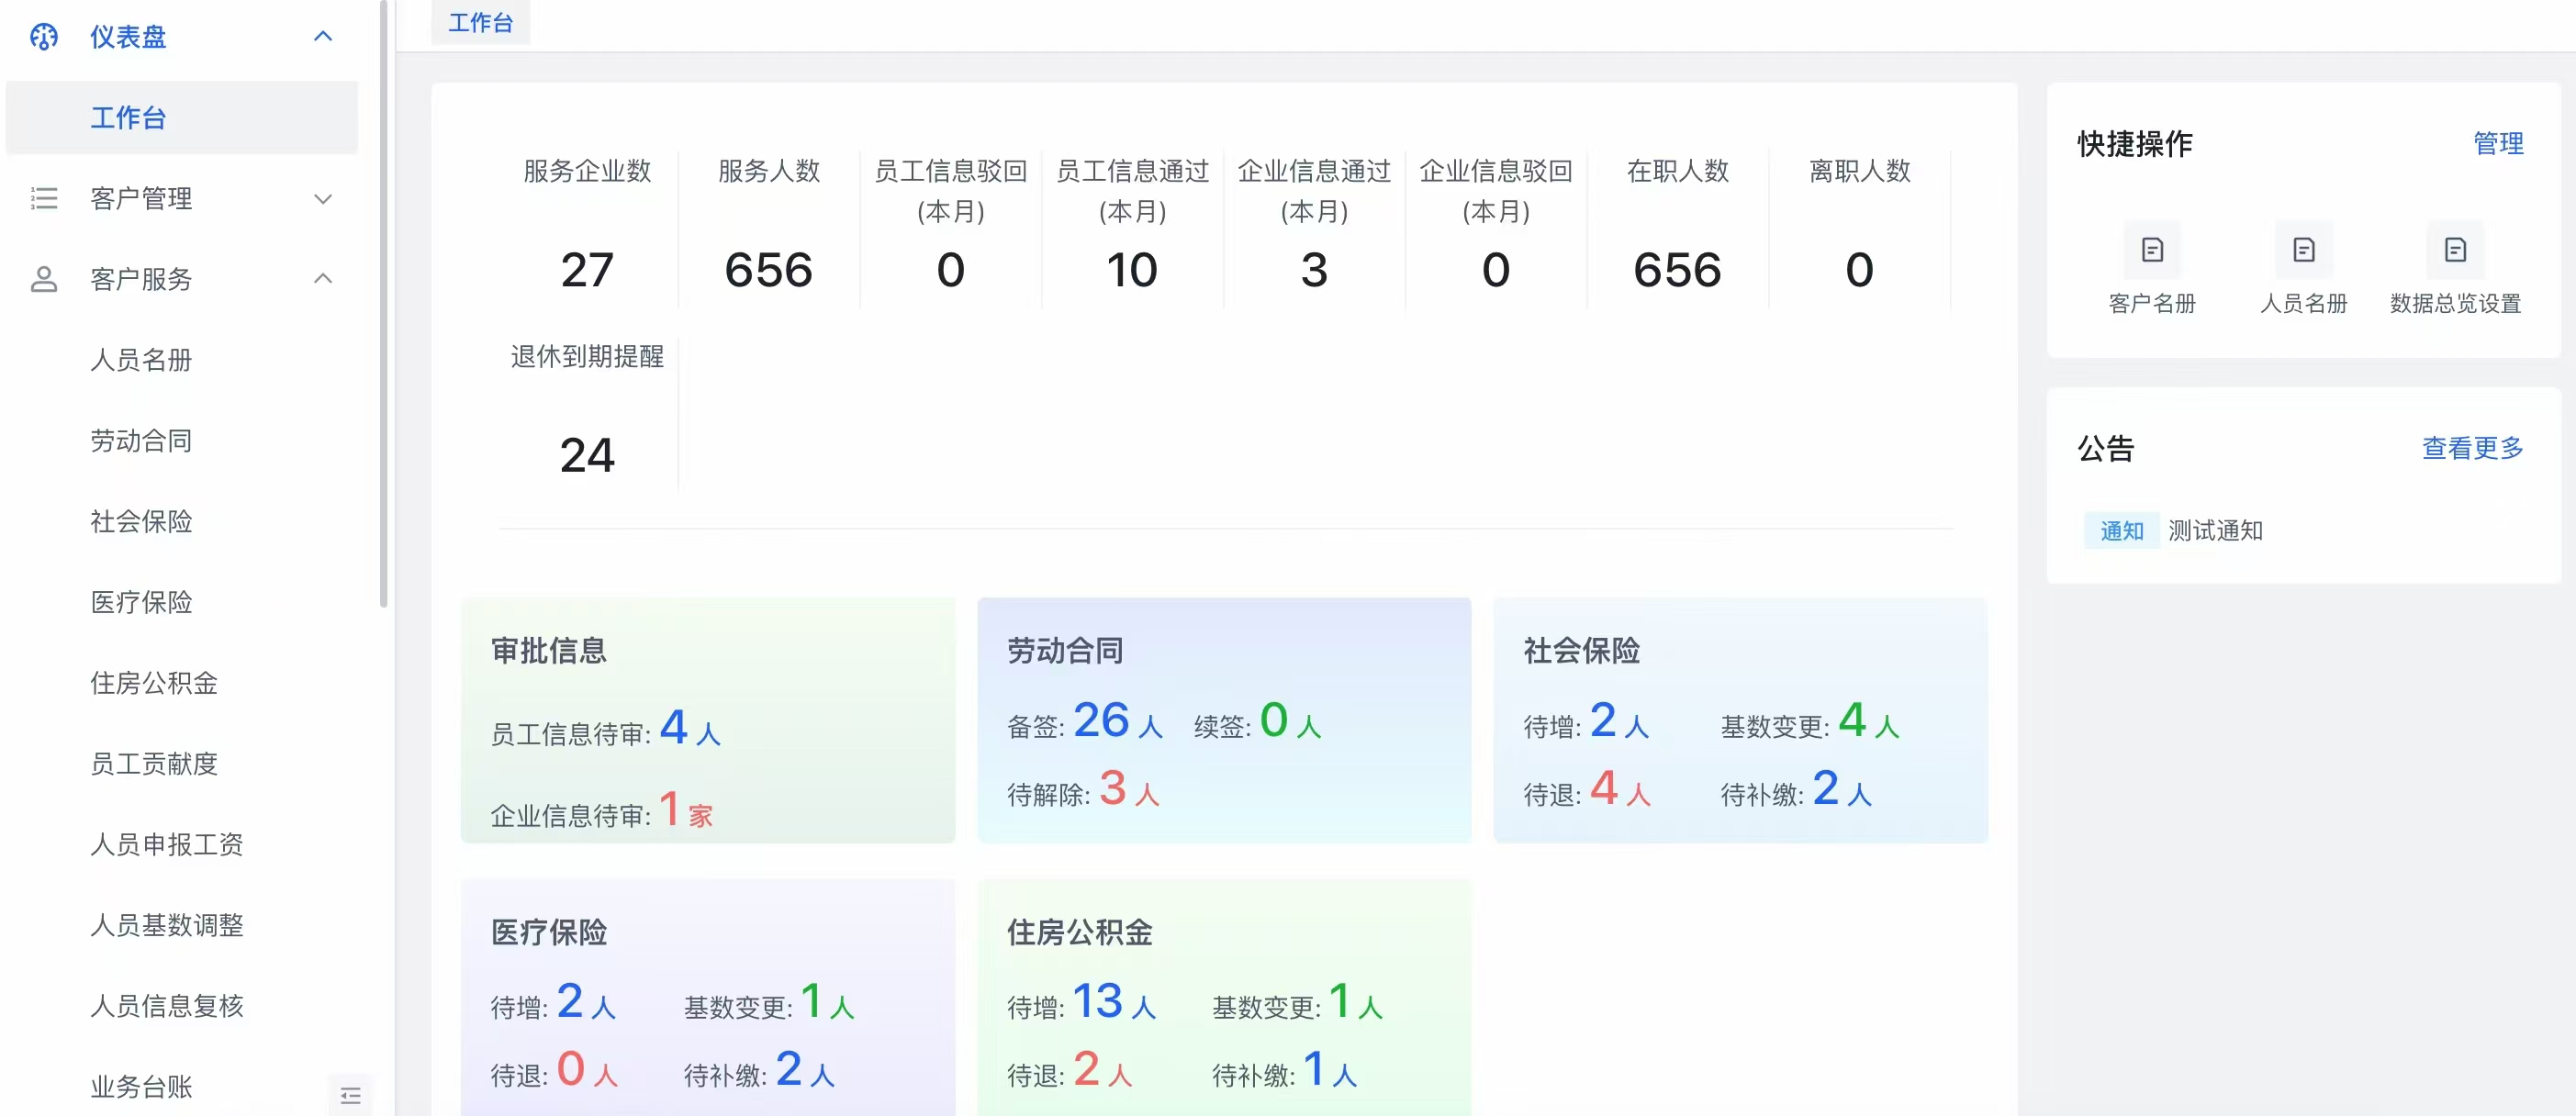Switch to the 工作台 top tab
Image resolution: width=2576 pixels, height=1116 pixels.
click(x=480, y=22)
